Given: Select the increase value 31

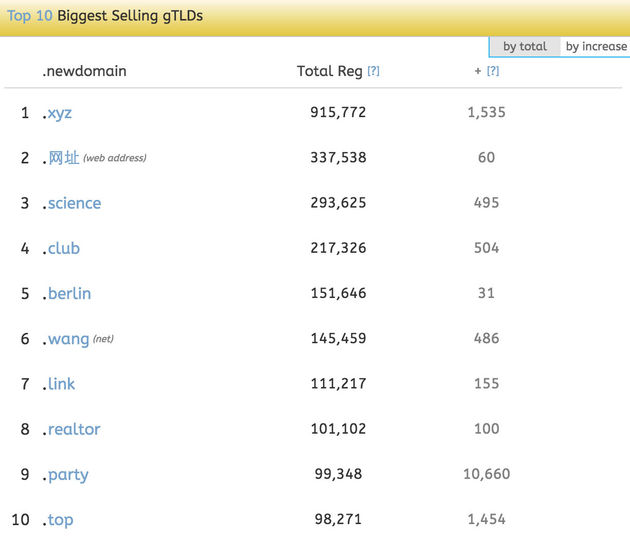Looking at the screenshot, I should 486,293.
